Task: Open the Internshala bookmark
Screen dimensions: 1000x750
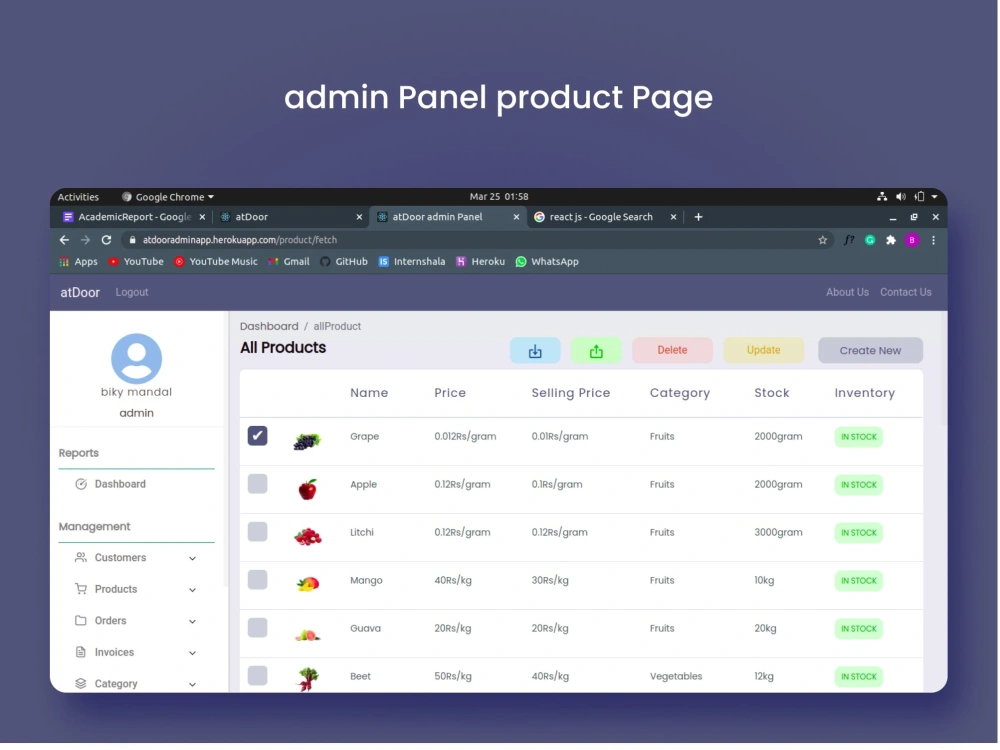Action: click(x=413, y=262)
